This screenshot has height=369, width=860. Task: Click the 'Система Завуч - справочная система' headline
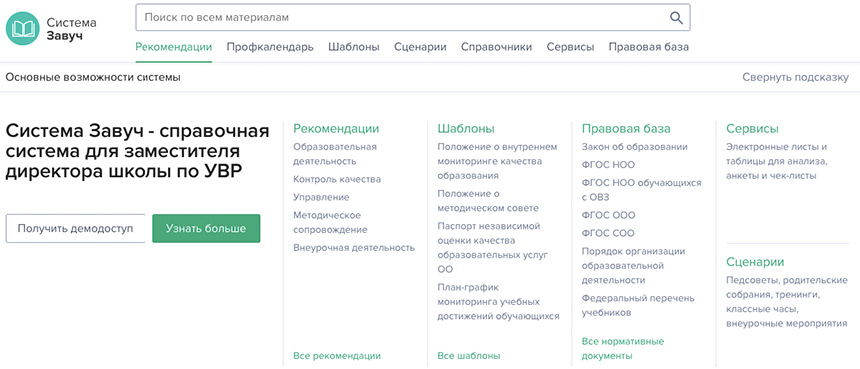point(138,151)
